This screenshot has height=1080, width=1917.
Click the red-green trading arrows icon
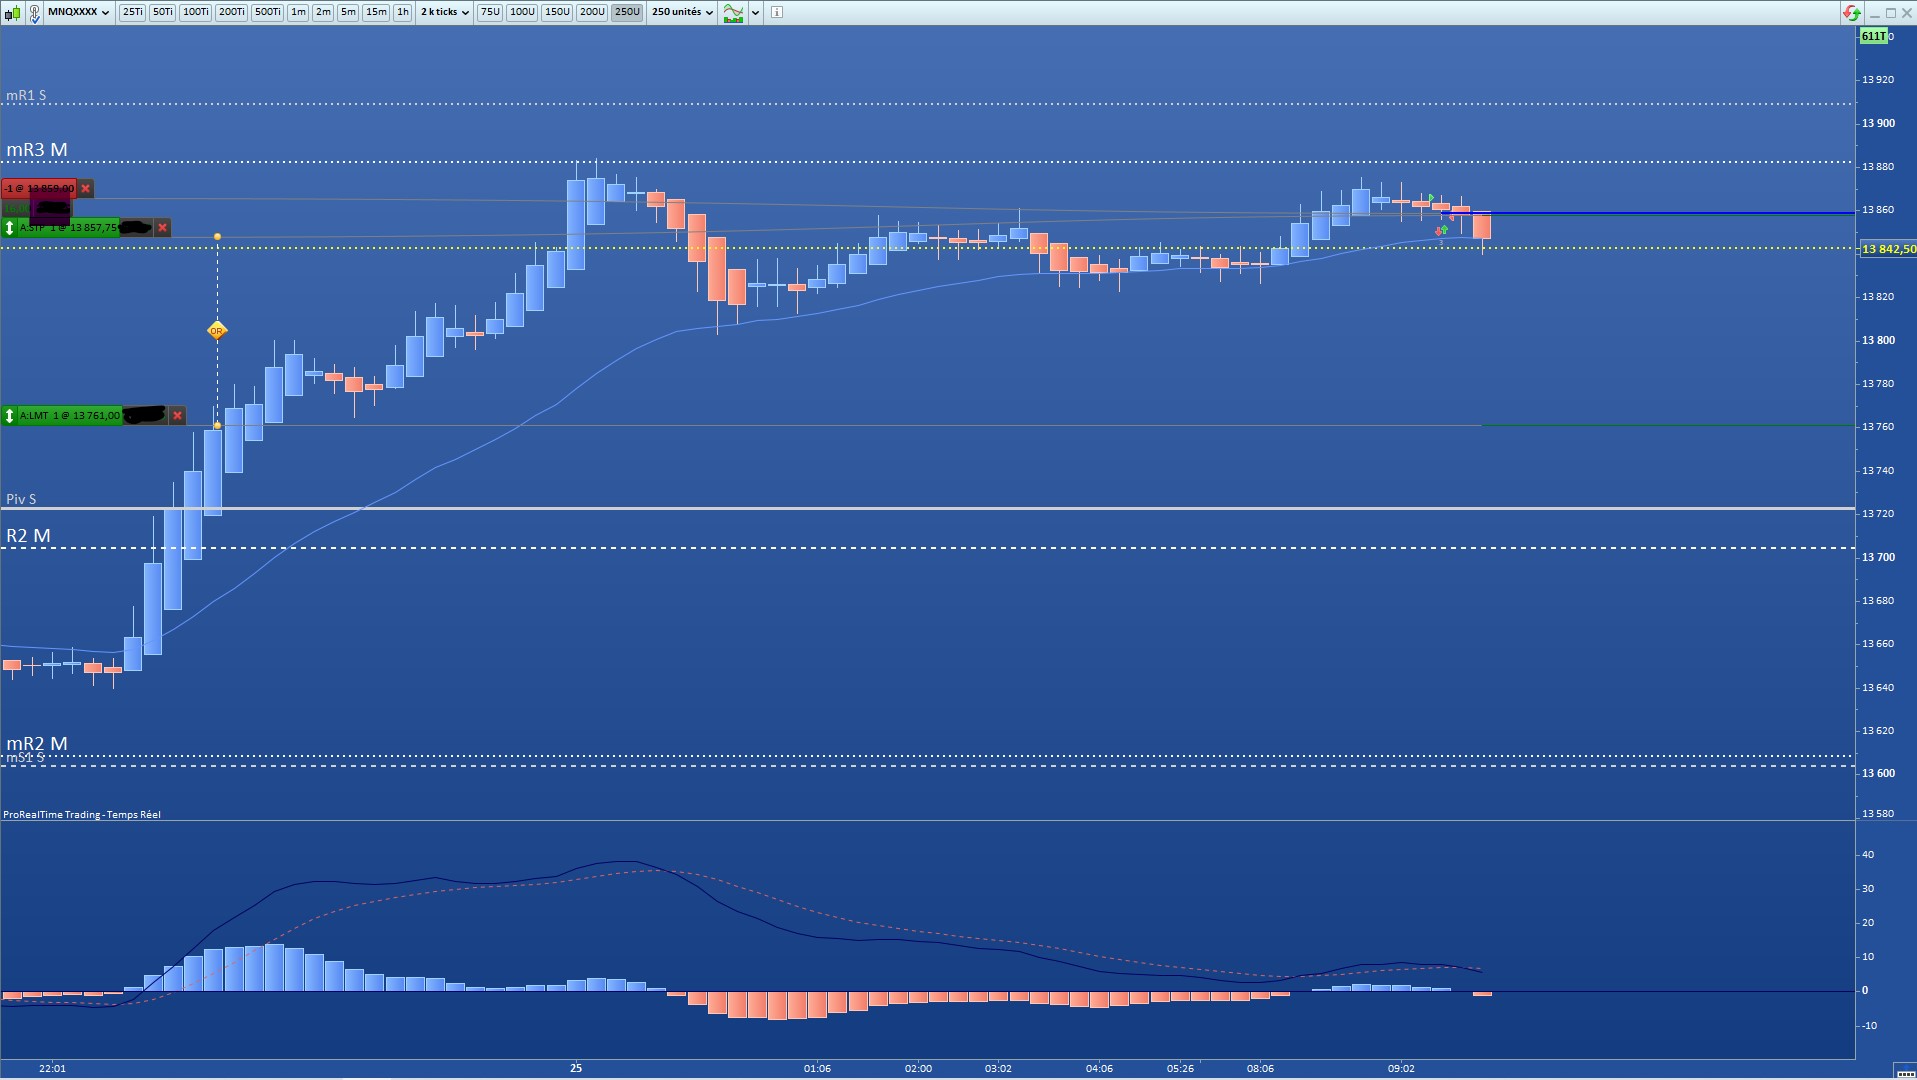point(1851,13)
